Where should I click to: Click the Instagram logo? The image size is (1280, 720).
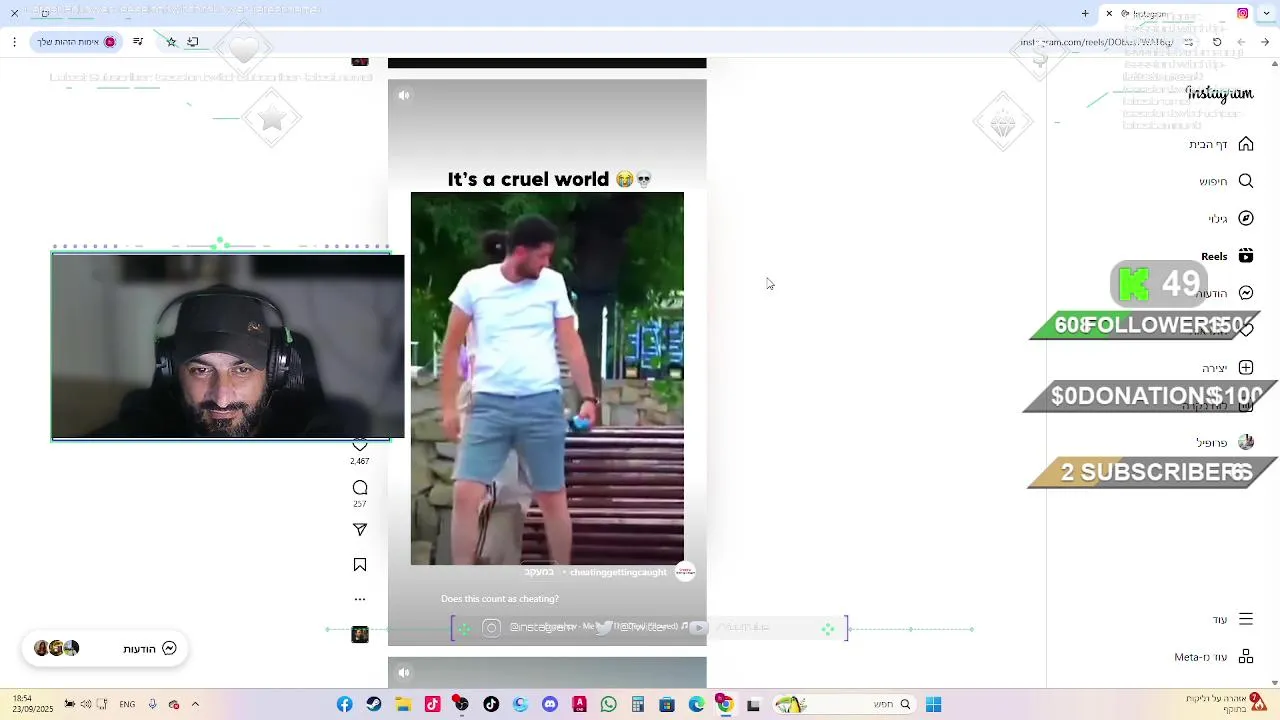(1219, 94)
